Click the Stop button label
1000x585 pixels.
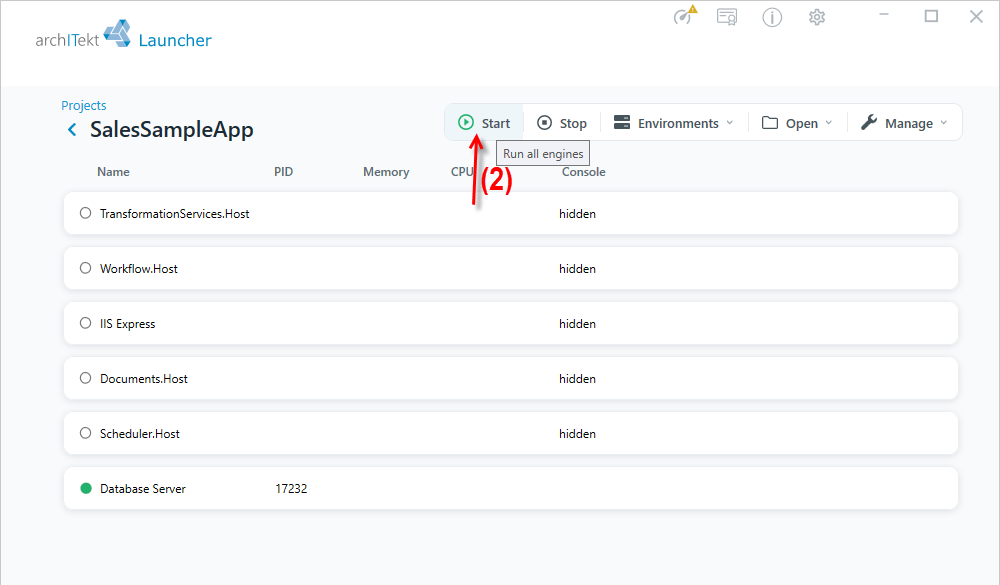point(573,123)
